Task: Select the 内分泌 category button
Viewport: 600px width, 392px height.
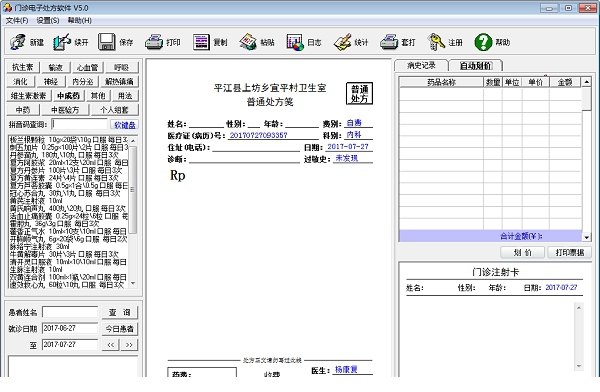Action: (83, 82)
